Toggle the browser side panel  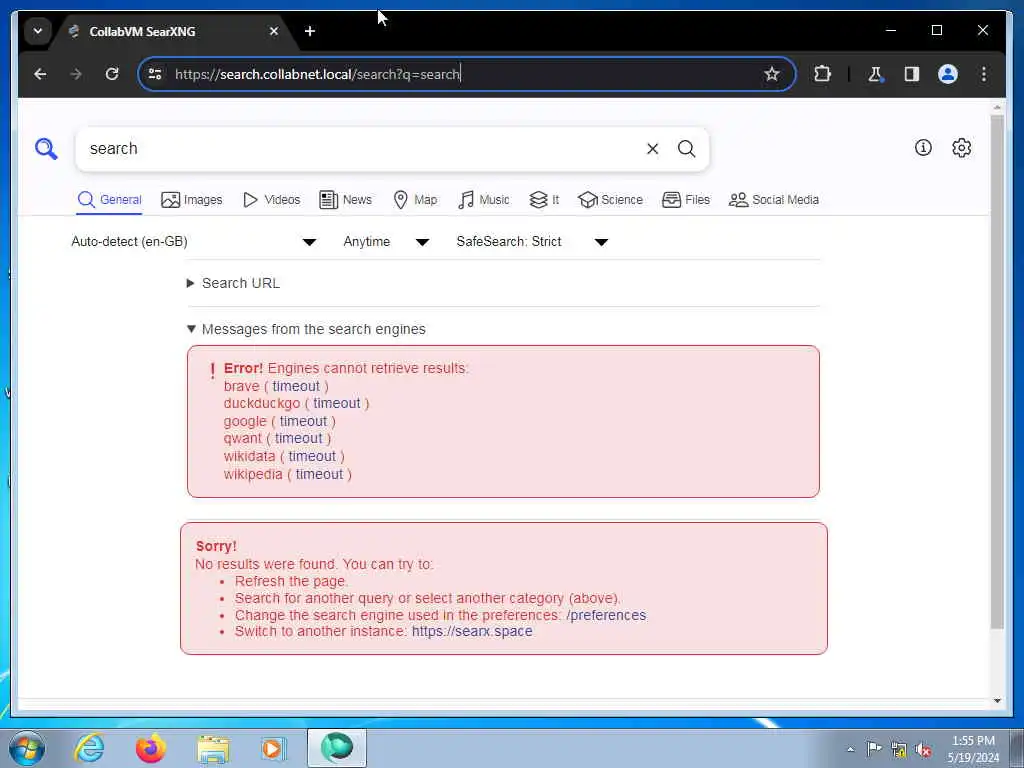[912, 74]
